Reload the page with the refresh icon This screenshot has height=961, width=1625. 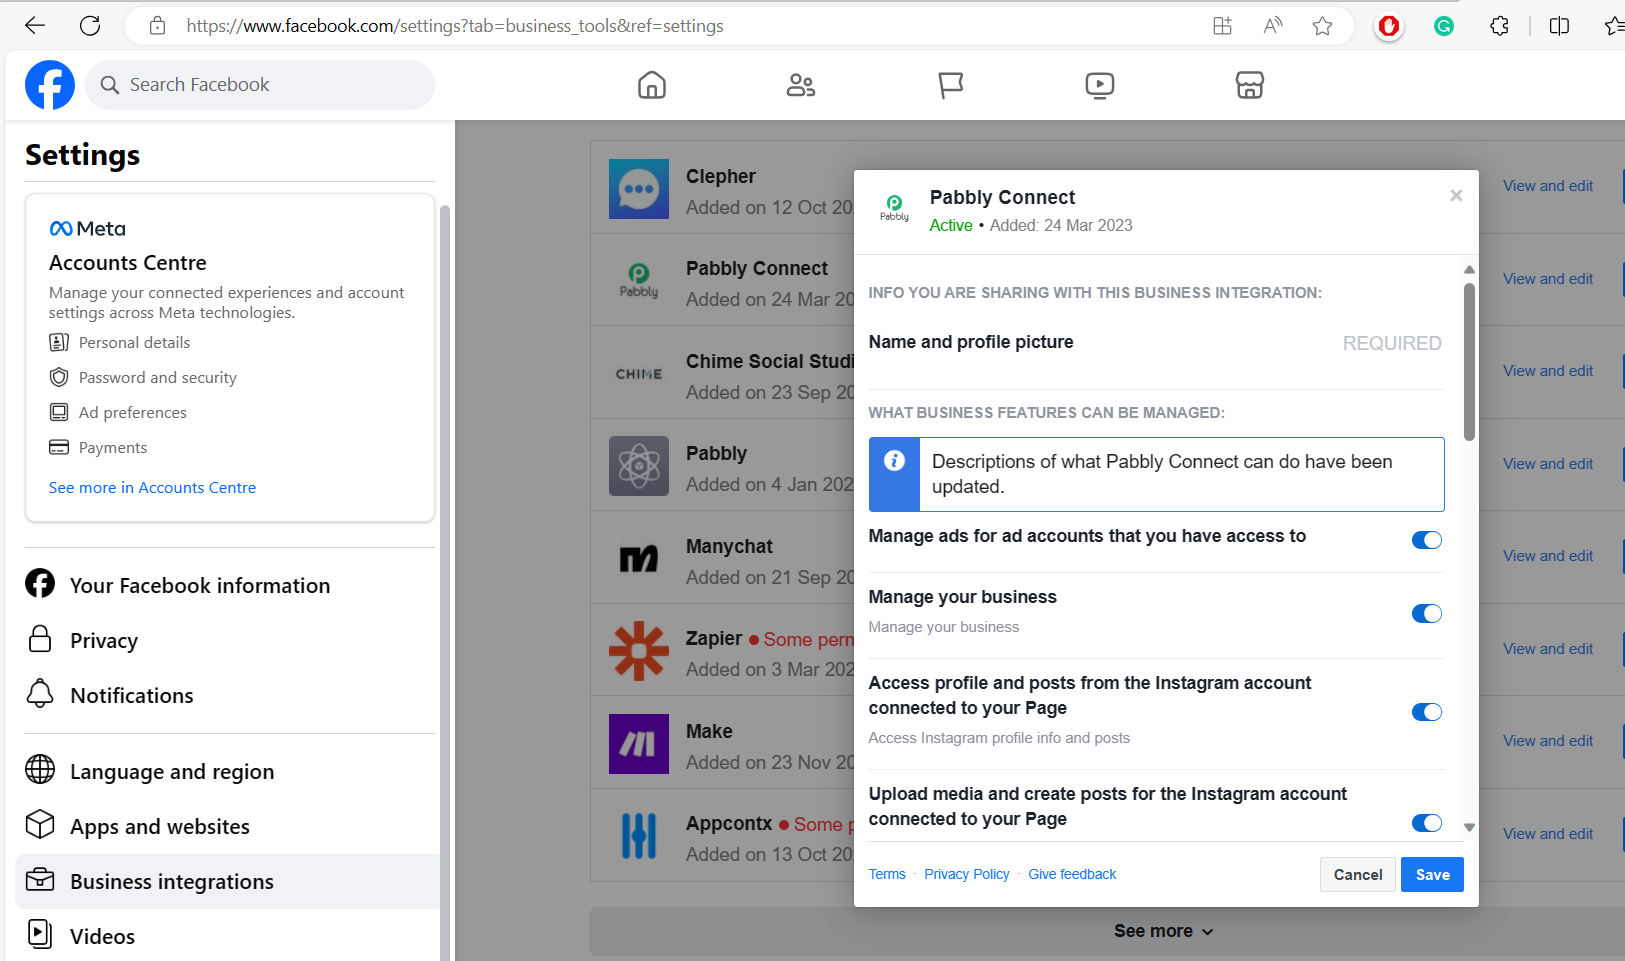tap(90, 26)
